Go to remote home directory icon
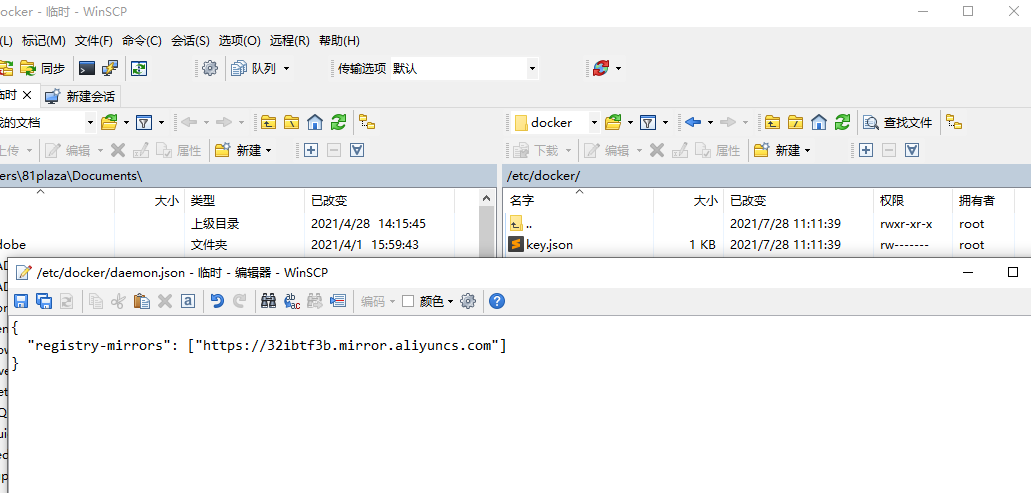The image size is (1031, 493). point(819,122)
